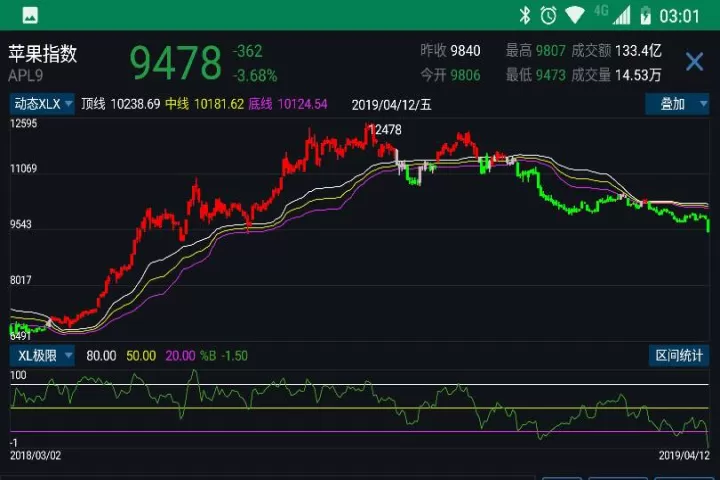720x480 pixels.
Task: Tap the latest green candle at chart's right edge
Action: pos(708,225)
